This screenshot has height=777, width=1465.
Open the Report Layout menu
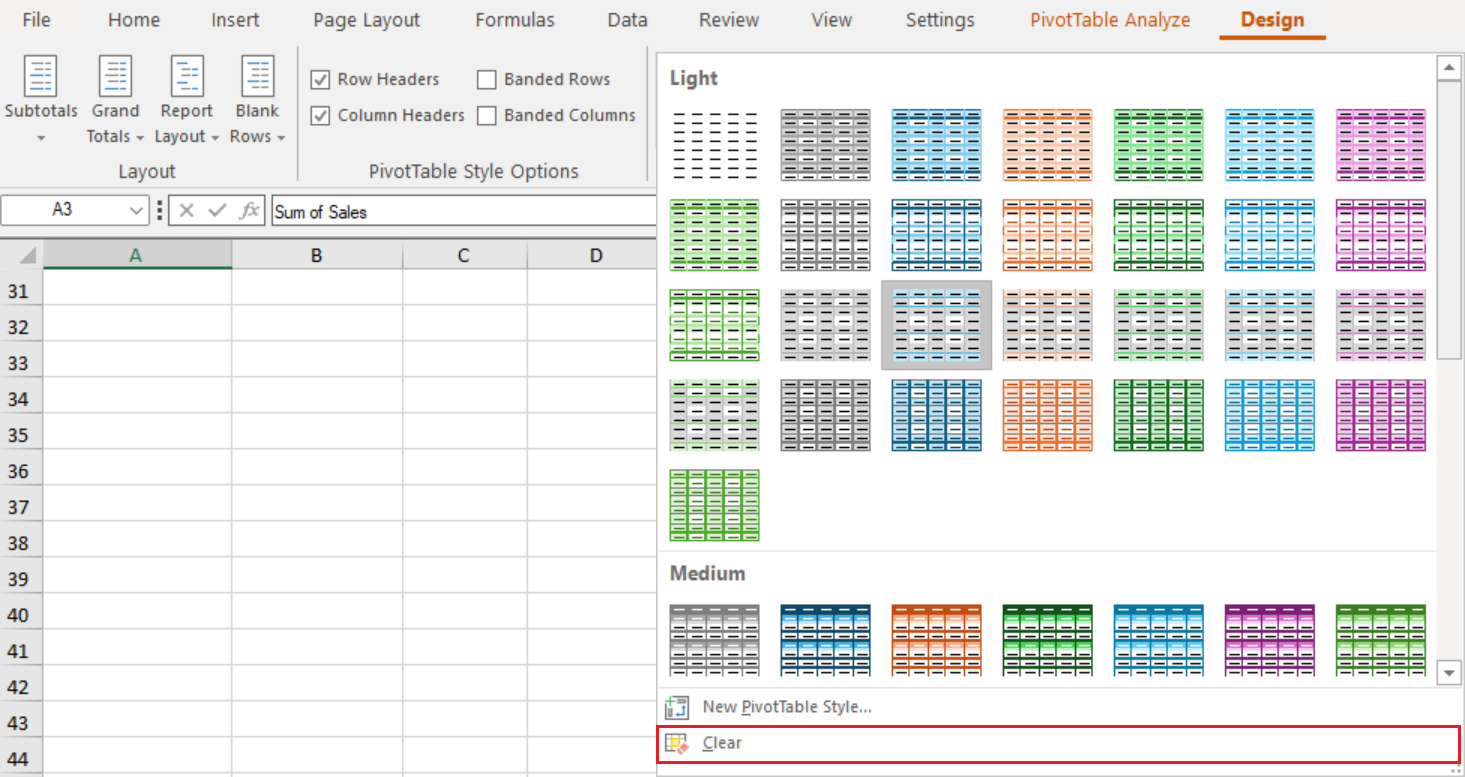point(187,100)
